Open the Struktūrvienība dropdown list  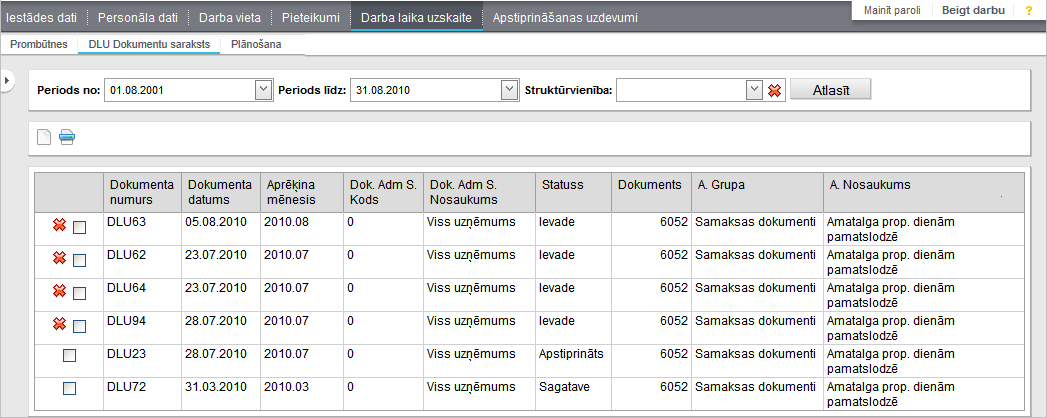click(754, 90)
